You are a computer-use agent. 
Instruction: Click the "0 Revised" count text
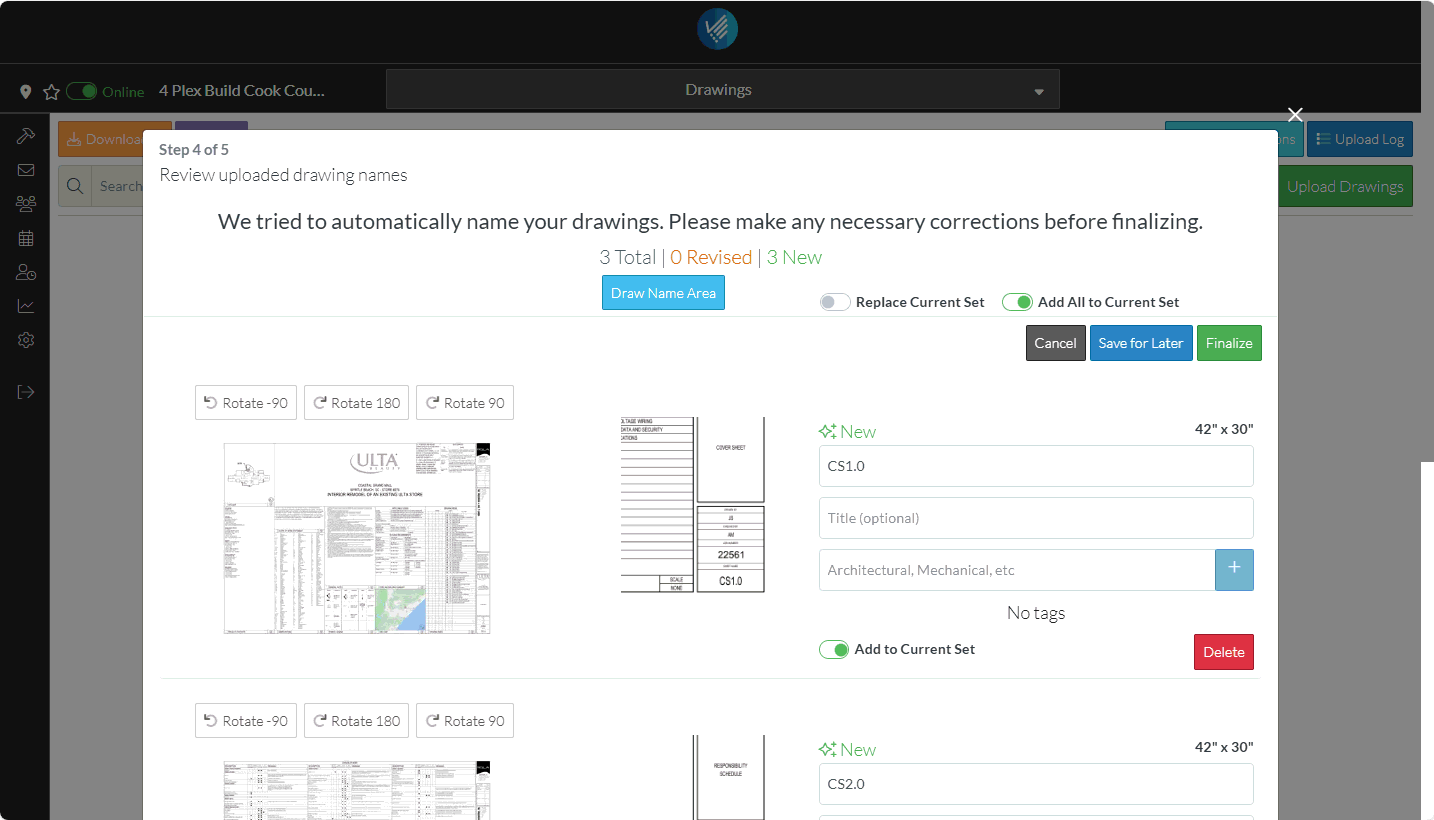[711, 257]
